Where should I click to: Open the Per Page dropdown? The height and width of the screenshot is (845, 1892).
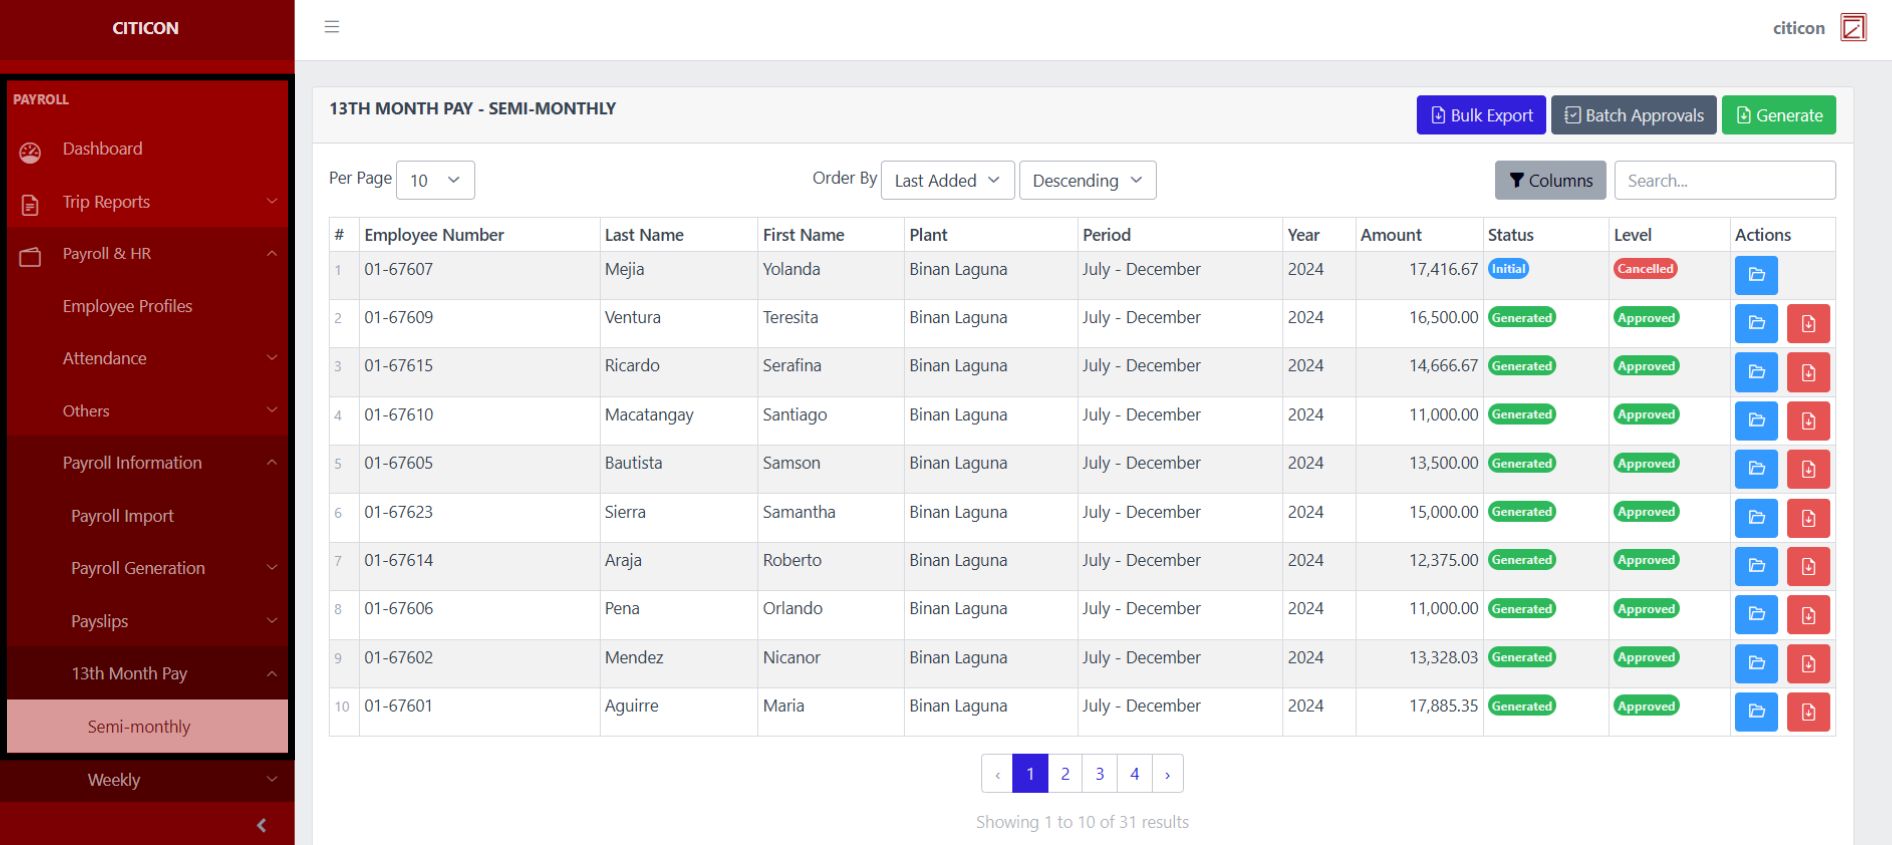pyautogui.click(x=435, y=180)
